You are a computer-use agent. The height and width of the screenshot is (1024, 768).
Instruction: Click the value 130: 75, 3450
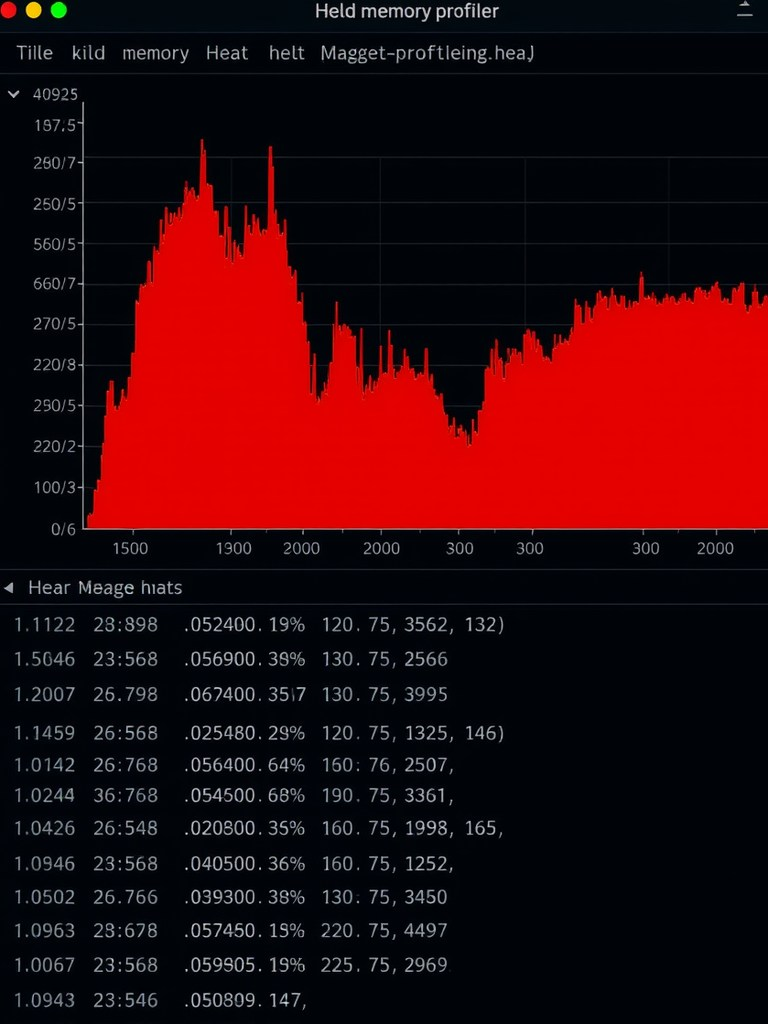[x=384, y=896]
